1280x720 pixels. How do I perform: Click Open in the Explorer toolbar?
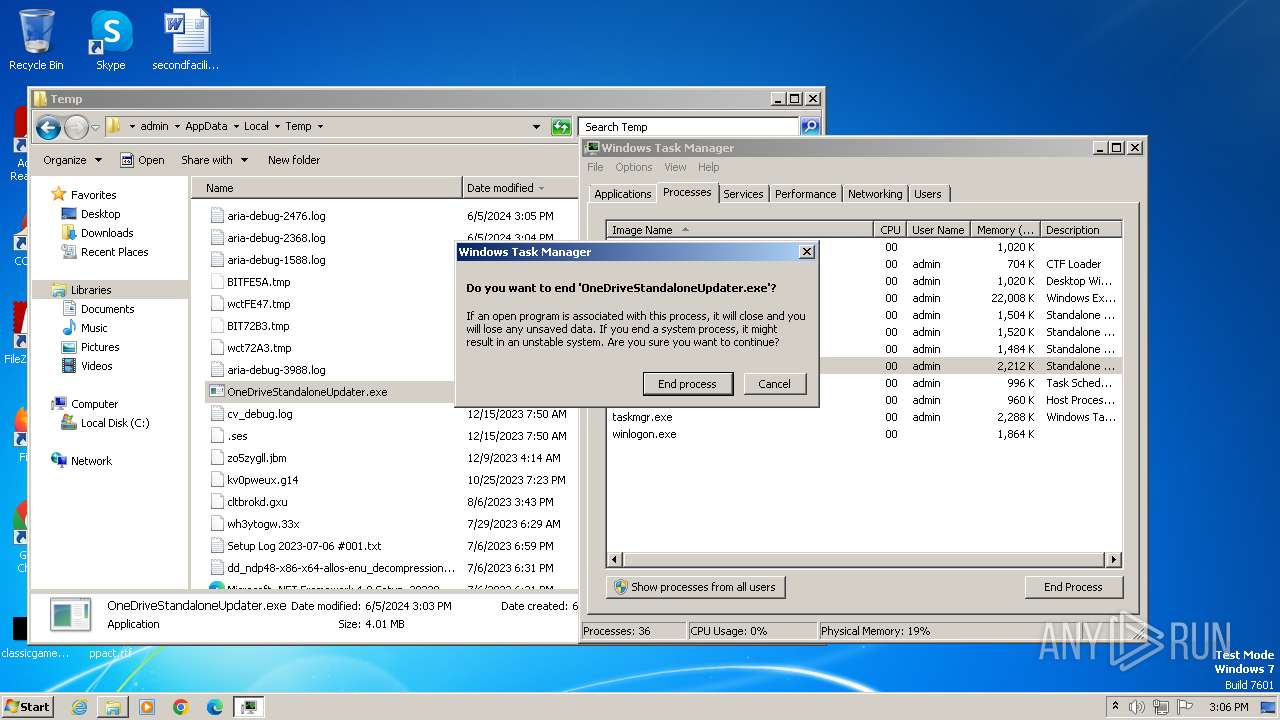click(142, 160)
